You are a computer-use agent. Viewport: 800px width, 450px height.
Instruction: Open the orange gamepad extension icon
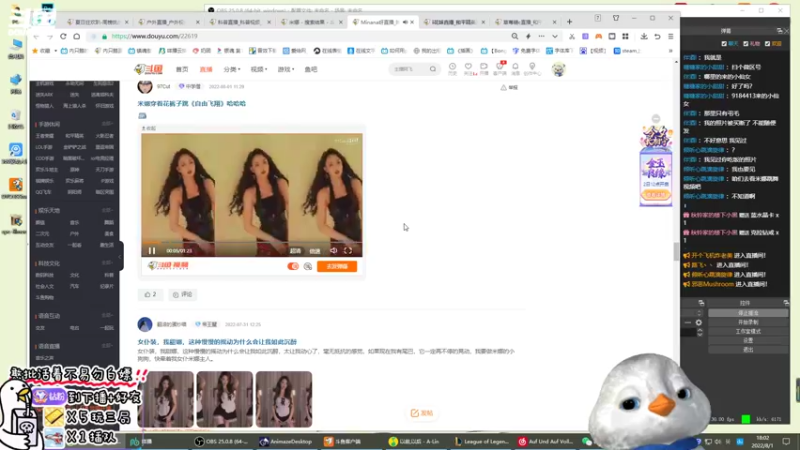(598, 36)
